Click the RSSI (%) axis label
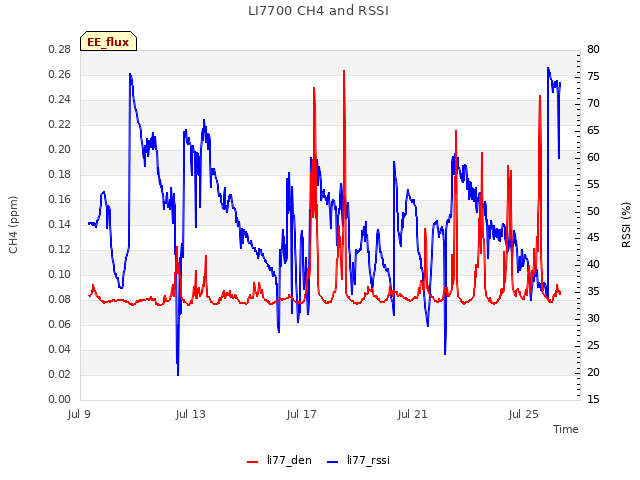This screenshot has width=640, height=480. coord(626,225)
